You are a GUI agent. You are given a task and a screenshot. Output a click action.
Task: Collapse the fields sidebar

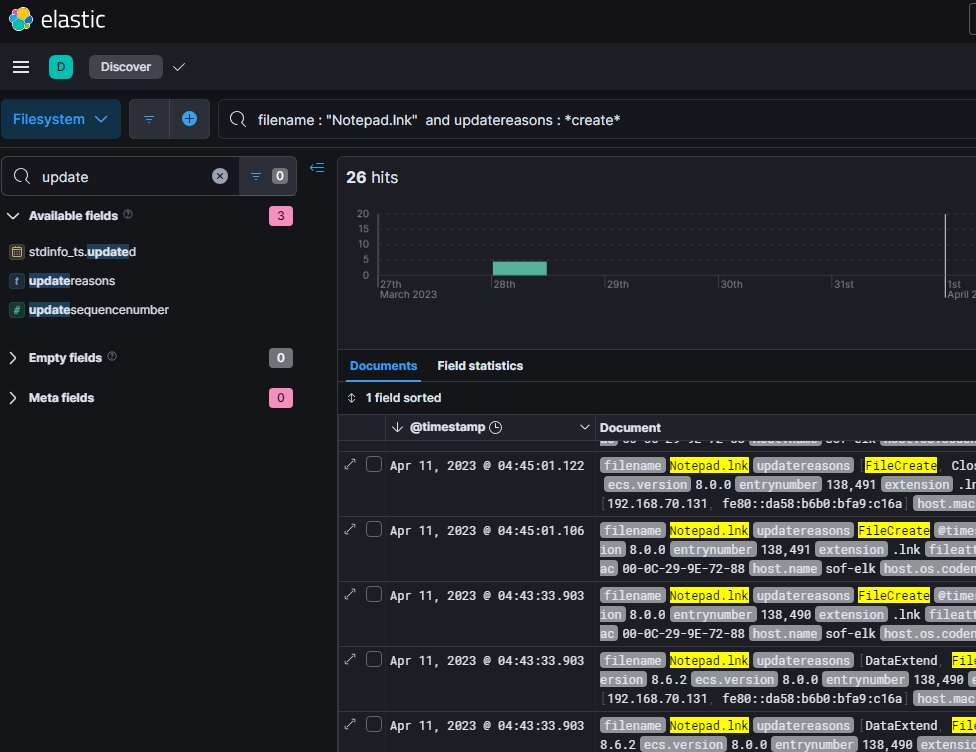click(x=317, y=168)
